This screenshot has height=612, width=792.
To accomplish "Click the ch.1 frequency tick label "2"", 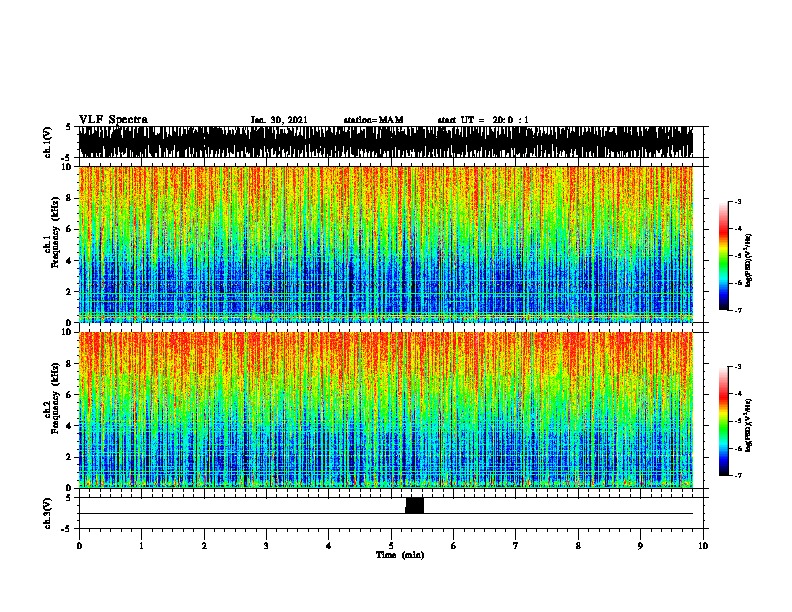I will [69, 292].
